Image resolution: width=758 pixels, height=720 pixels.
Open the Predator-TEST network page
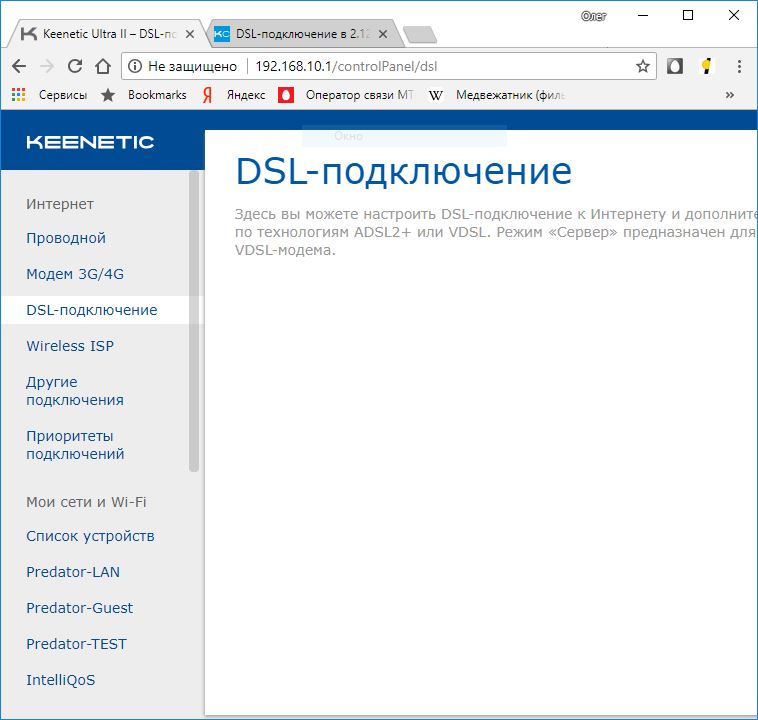pos(76,644)
